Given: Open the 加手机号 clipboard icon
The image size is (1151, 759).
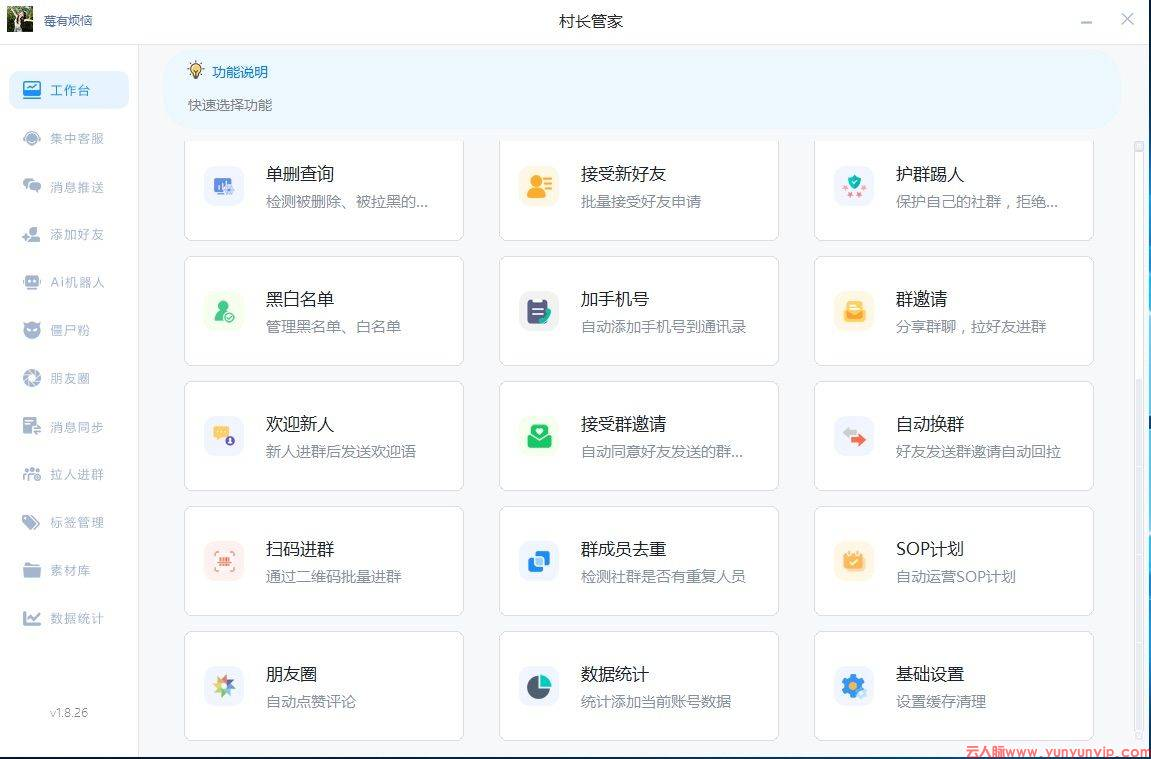Looking at the screenshot, I should (538, 311).
